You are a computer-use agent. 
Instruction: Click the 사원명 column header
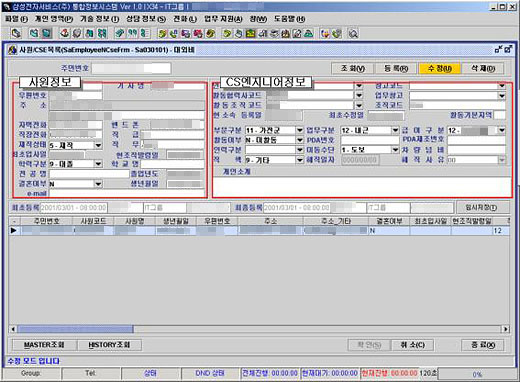coord(134,221)
